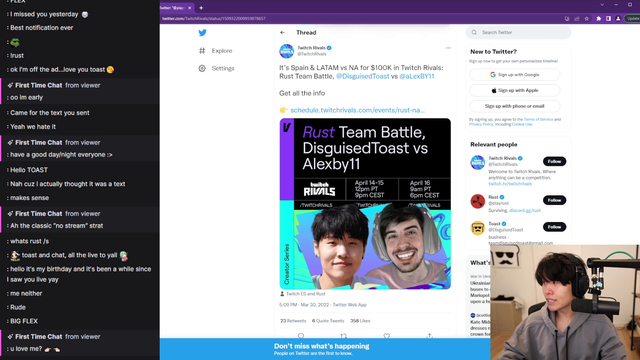Open the browser profile icon
The height and width of the screenshot is (360, 640).
click(x=618, y=18)
